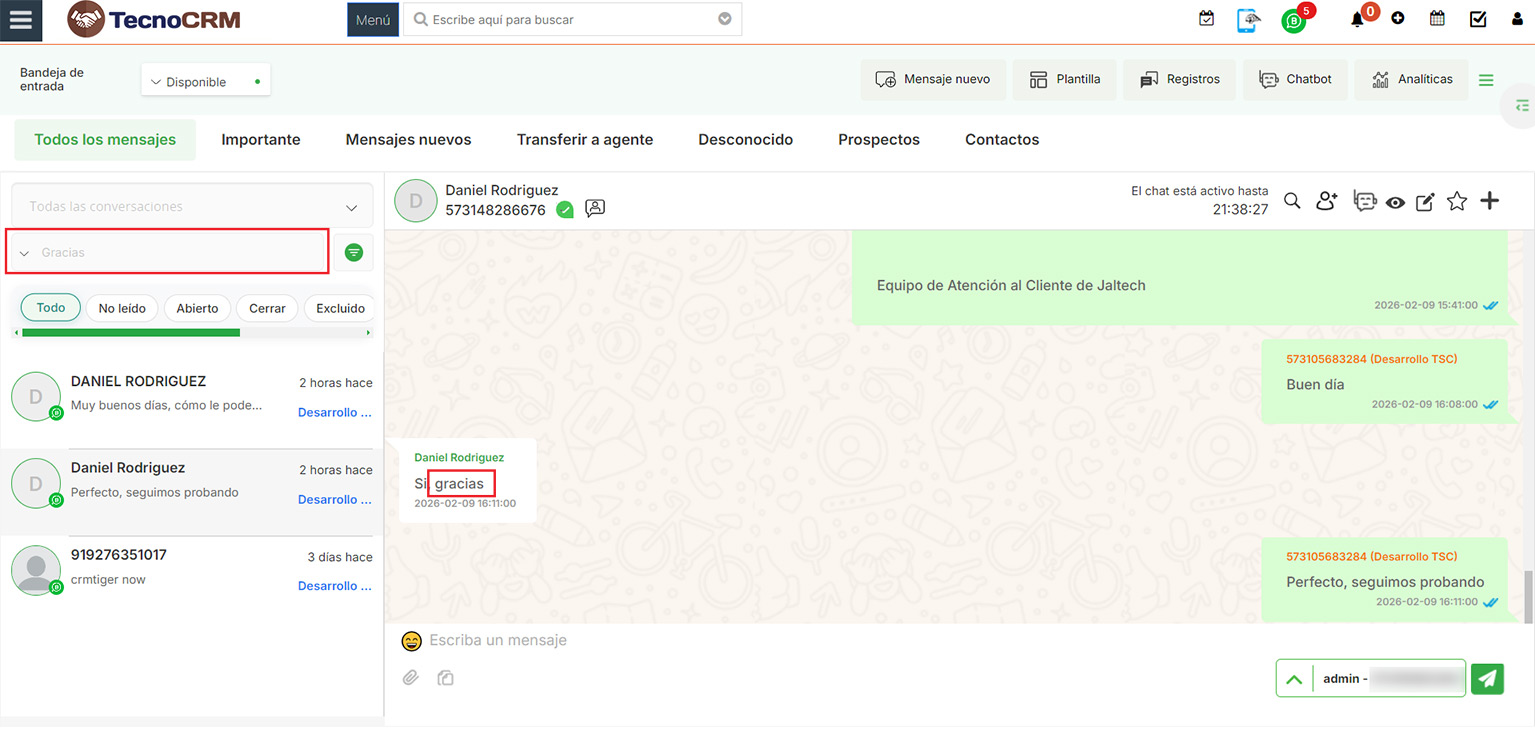Switch to the Prospectos tab
The width and height of the screenshot is (1535, 730).
(x=878, y=140)
